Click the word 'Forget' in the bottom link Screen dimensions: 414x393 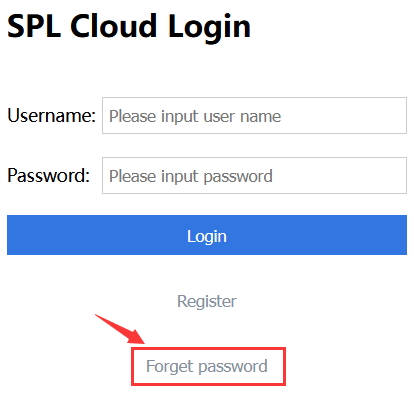(x=170, y=366)
